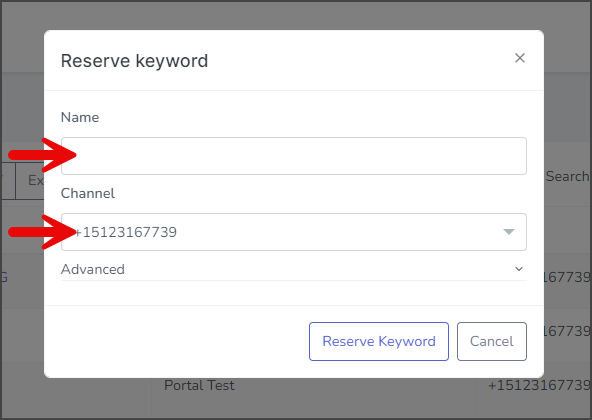The image size is (592, 420).
Task: Expand the Advanced section label
Action: (x=93, y=269)
